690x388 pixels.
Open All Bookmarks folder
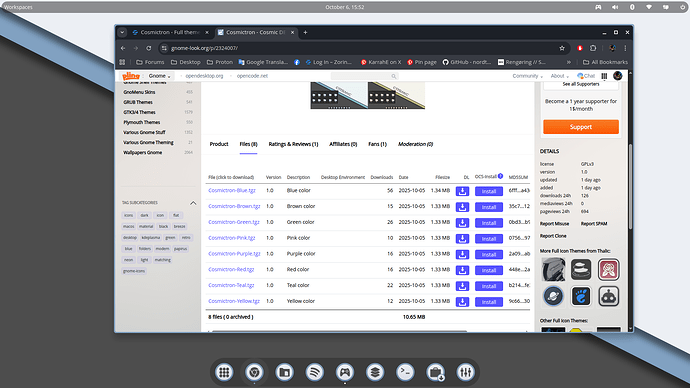click(605, 62)
